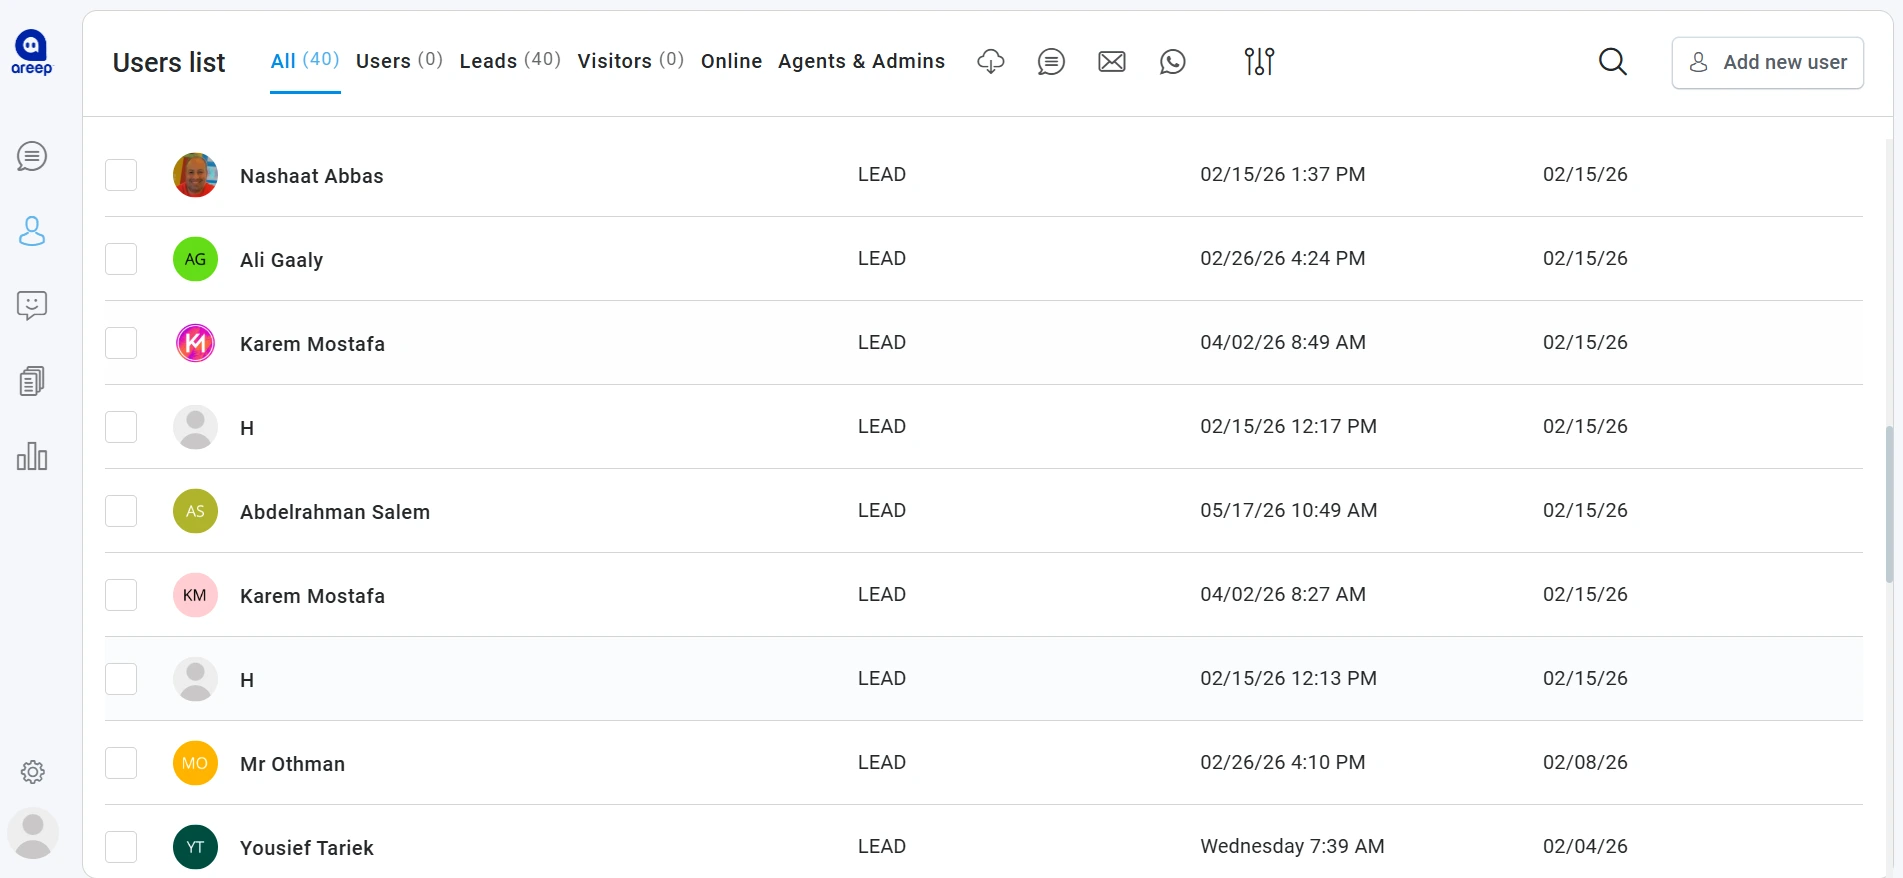1903x878 pixels.
Task: Open Yousief Tariek user name
Action: pos(307,848)
